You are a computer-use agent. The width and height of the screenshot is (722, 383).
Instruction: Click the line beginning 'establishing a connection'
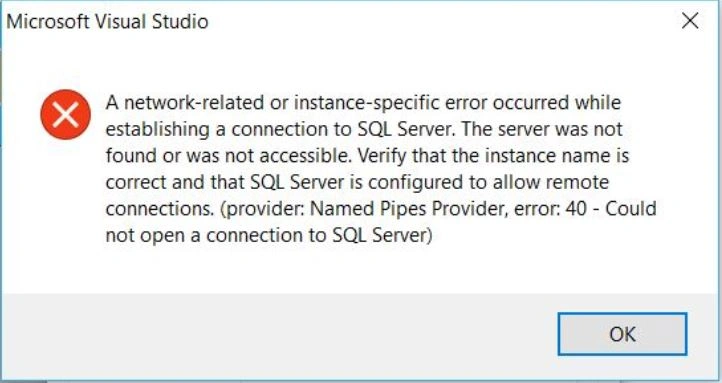(364, 129)
